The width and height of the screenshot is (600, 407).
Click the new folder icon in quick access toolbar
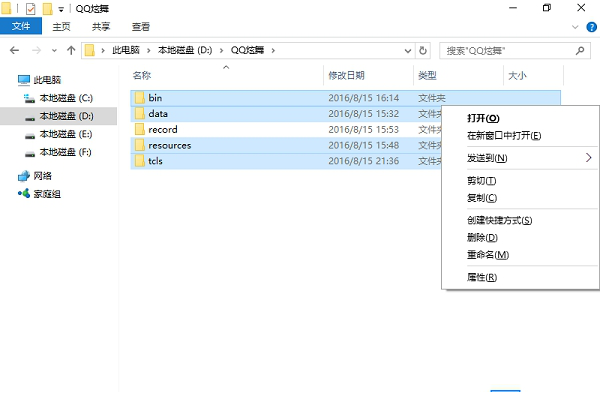47,8
